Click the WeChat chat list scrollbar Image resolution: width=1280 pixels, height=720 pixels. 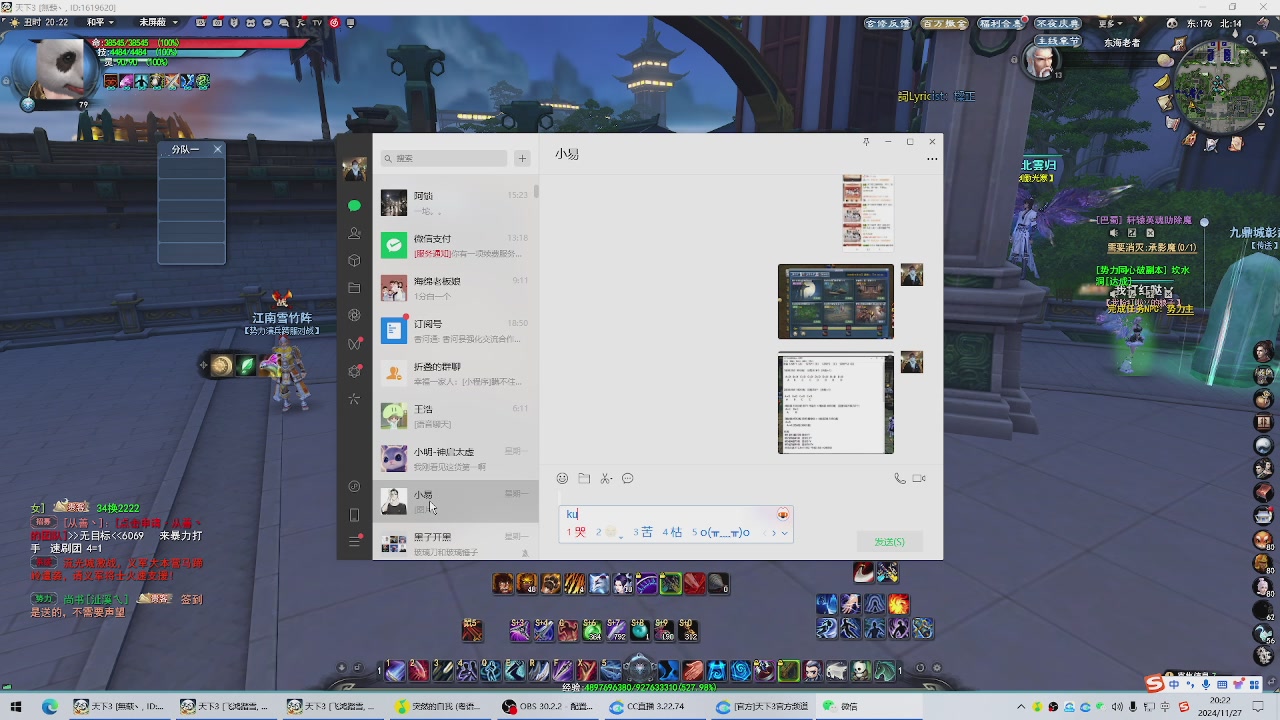[x=537, y=190]
